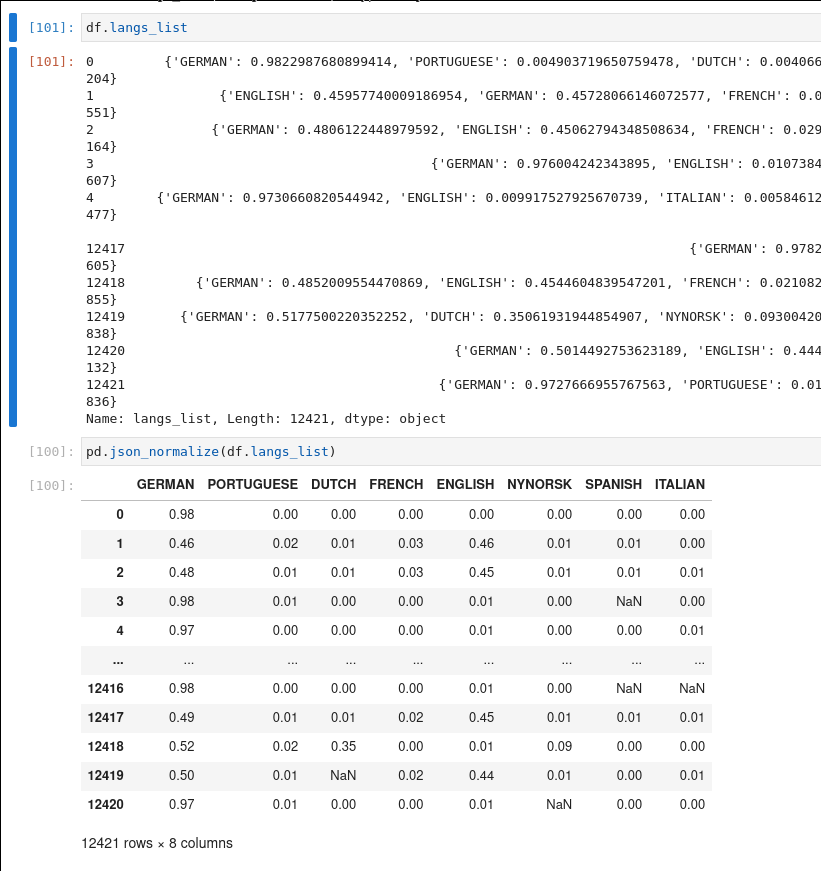The height and width of the screenshot is (871, 821).
Task: Click row index 12416 in the table
Action: tap(105, 689)
